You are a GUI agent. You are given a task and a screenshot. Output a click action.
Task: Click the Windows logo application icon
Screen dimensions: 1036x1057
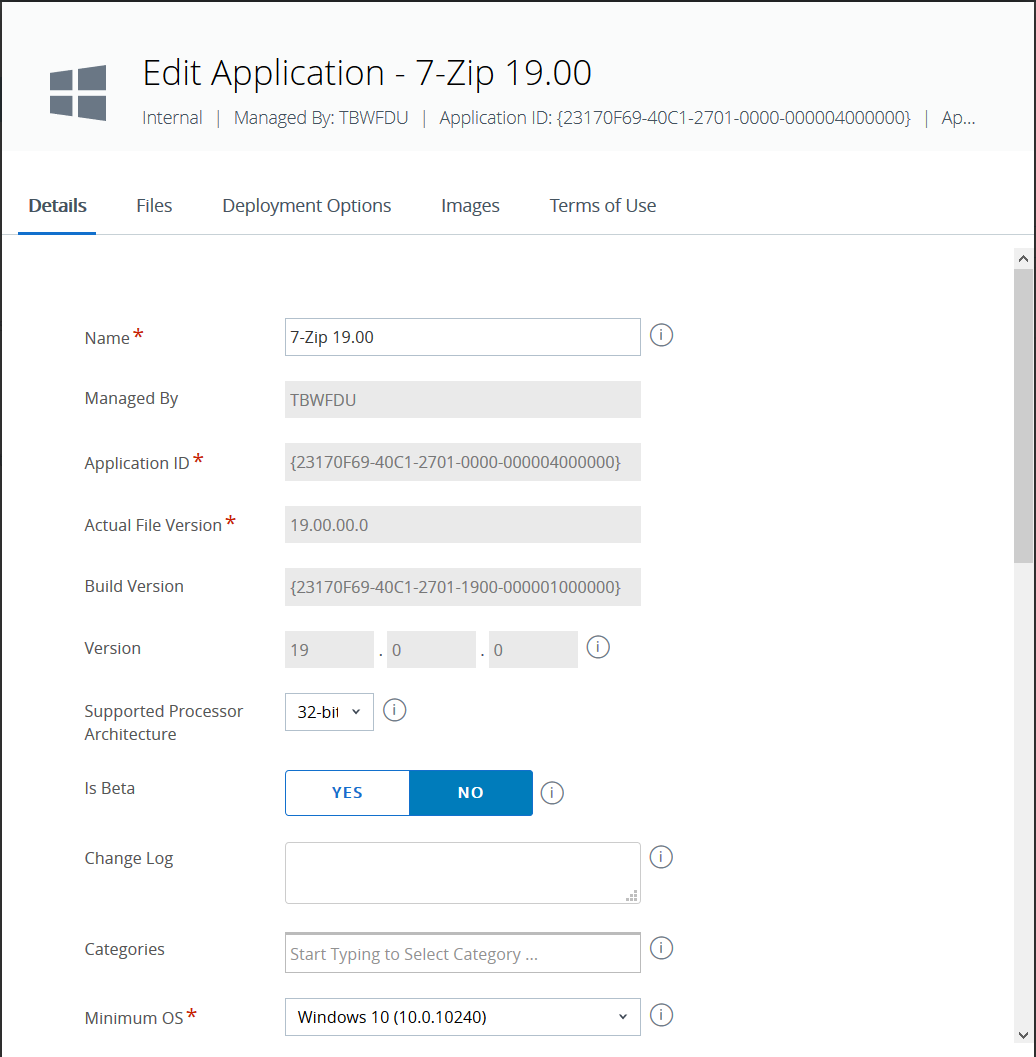coord(78,93)
